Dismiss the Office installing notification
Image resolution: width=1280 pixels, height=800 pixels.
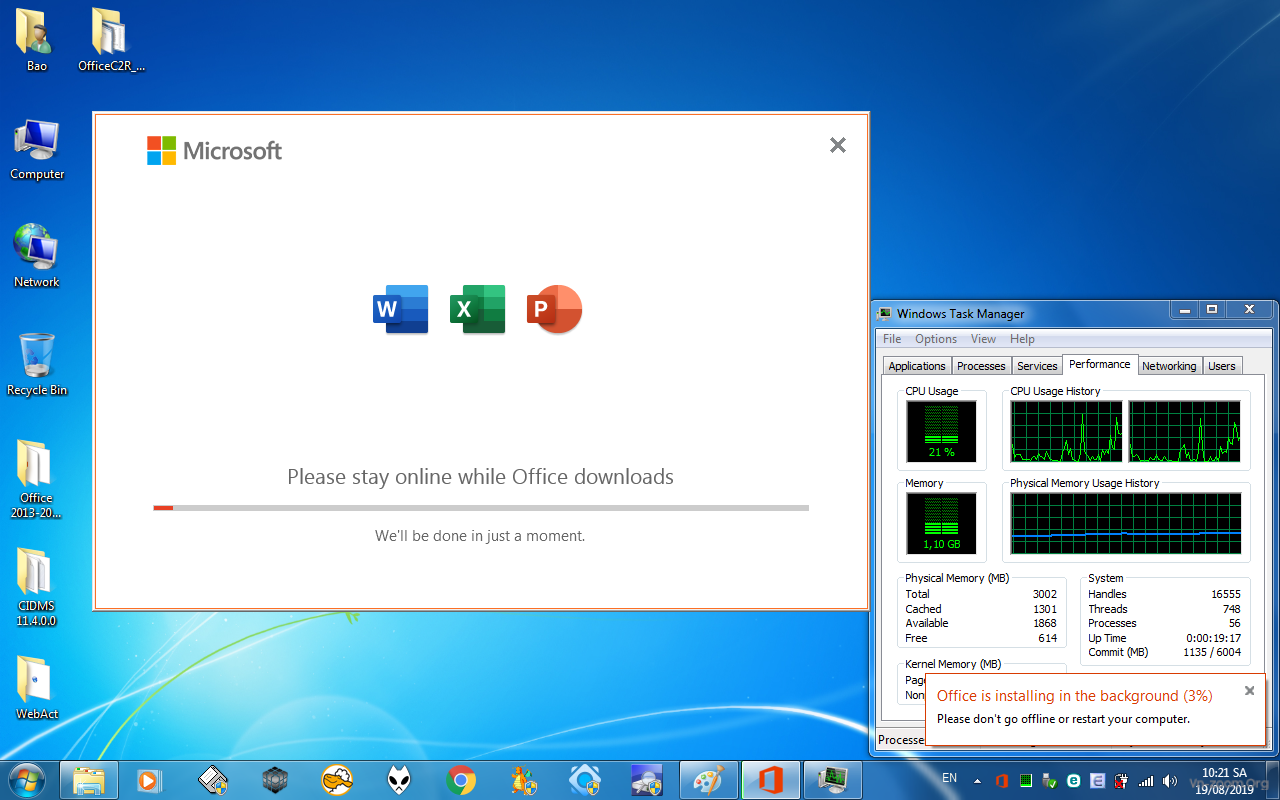coord(1249,690)
